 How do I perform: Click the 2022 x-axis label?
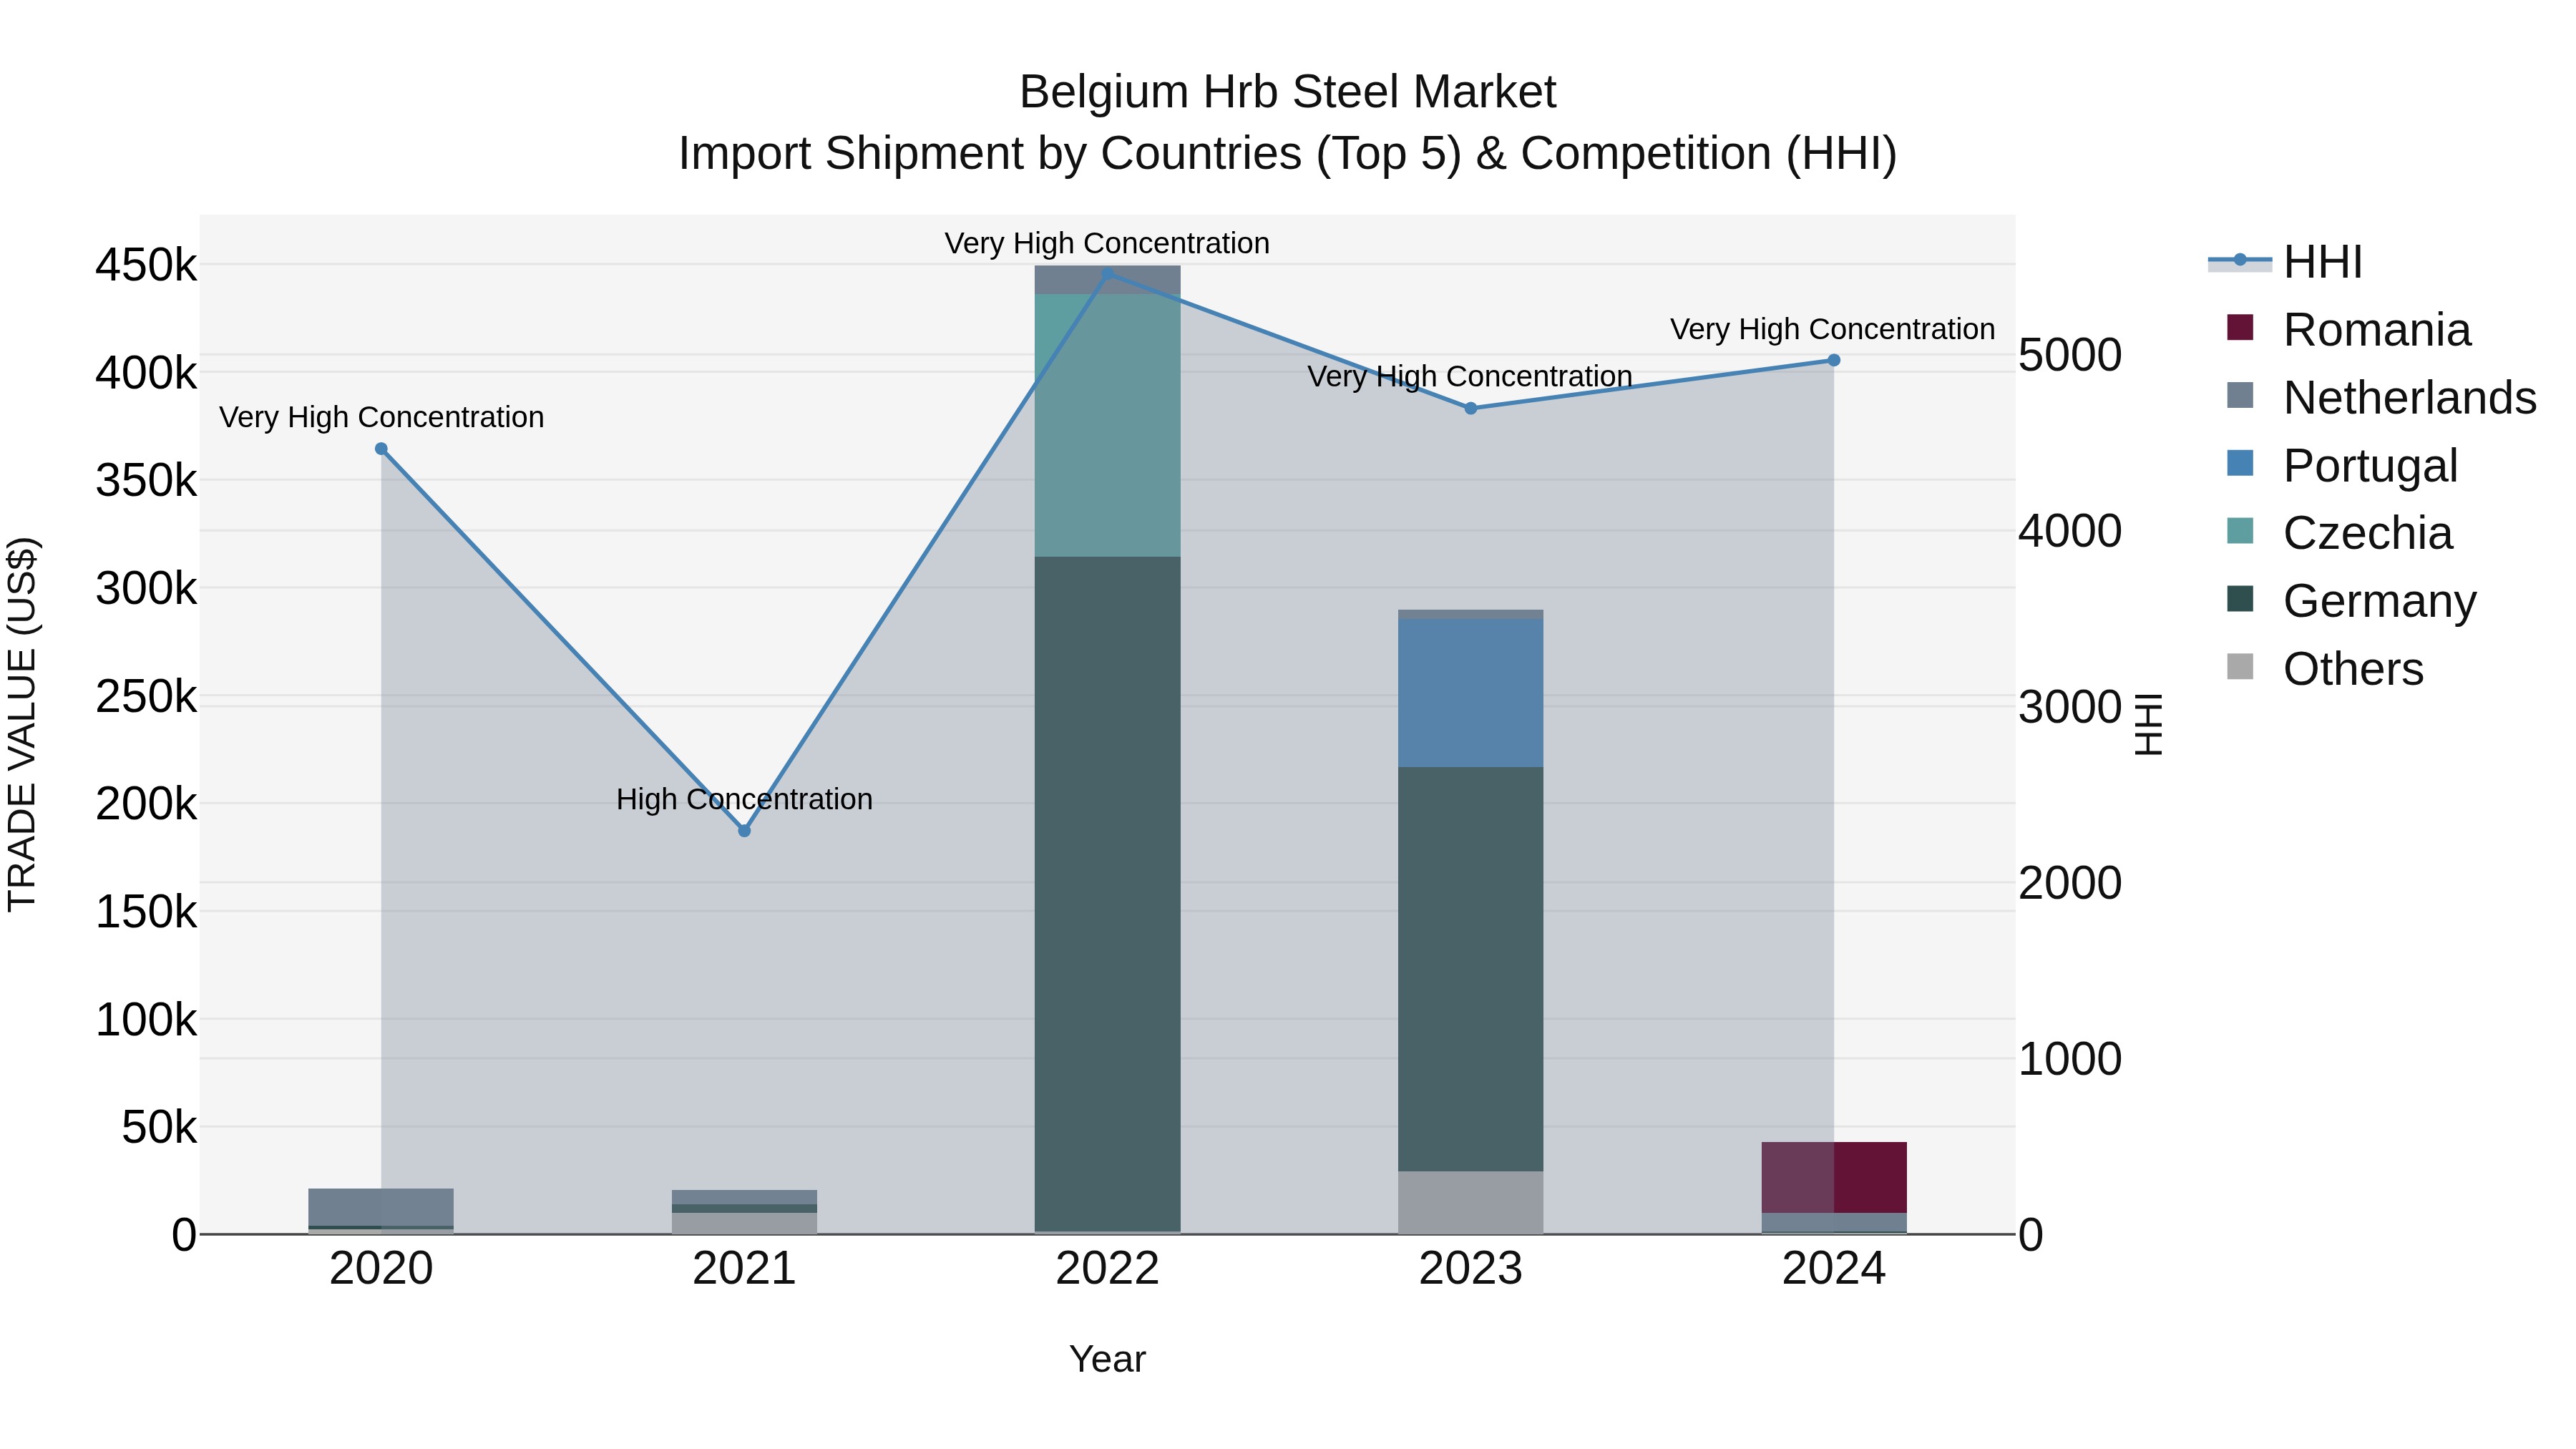tap(1107, 1269)
